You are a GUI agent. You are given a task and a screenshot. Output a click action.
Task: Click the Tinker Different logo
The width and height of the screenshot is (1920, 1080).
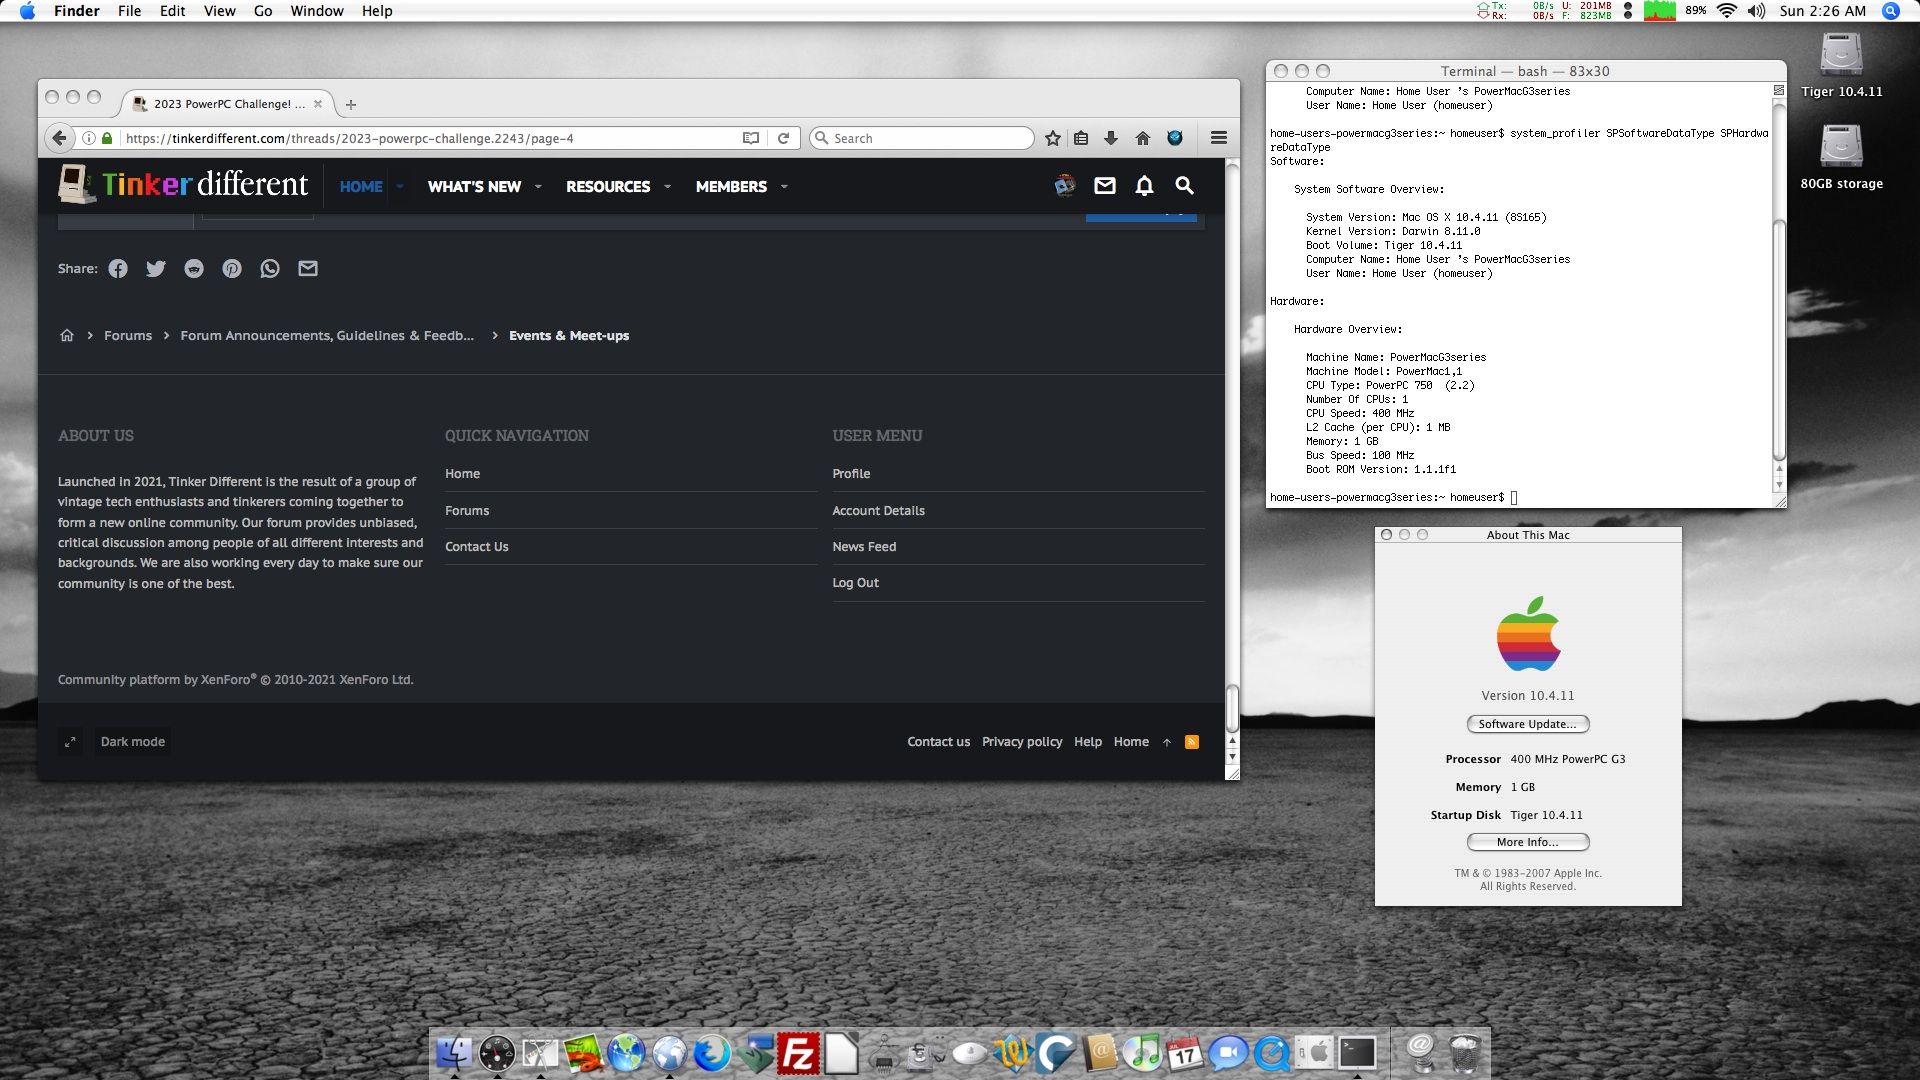click(183, 184)
